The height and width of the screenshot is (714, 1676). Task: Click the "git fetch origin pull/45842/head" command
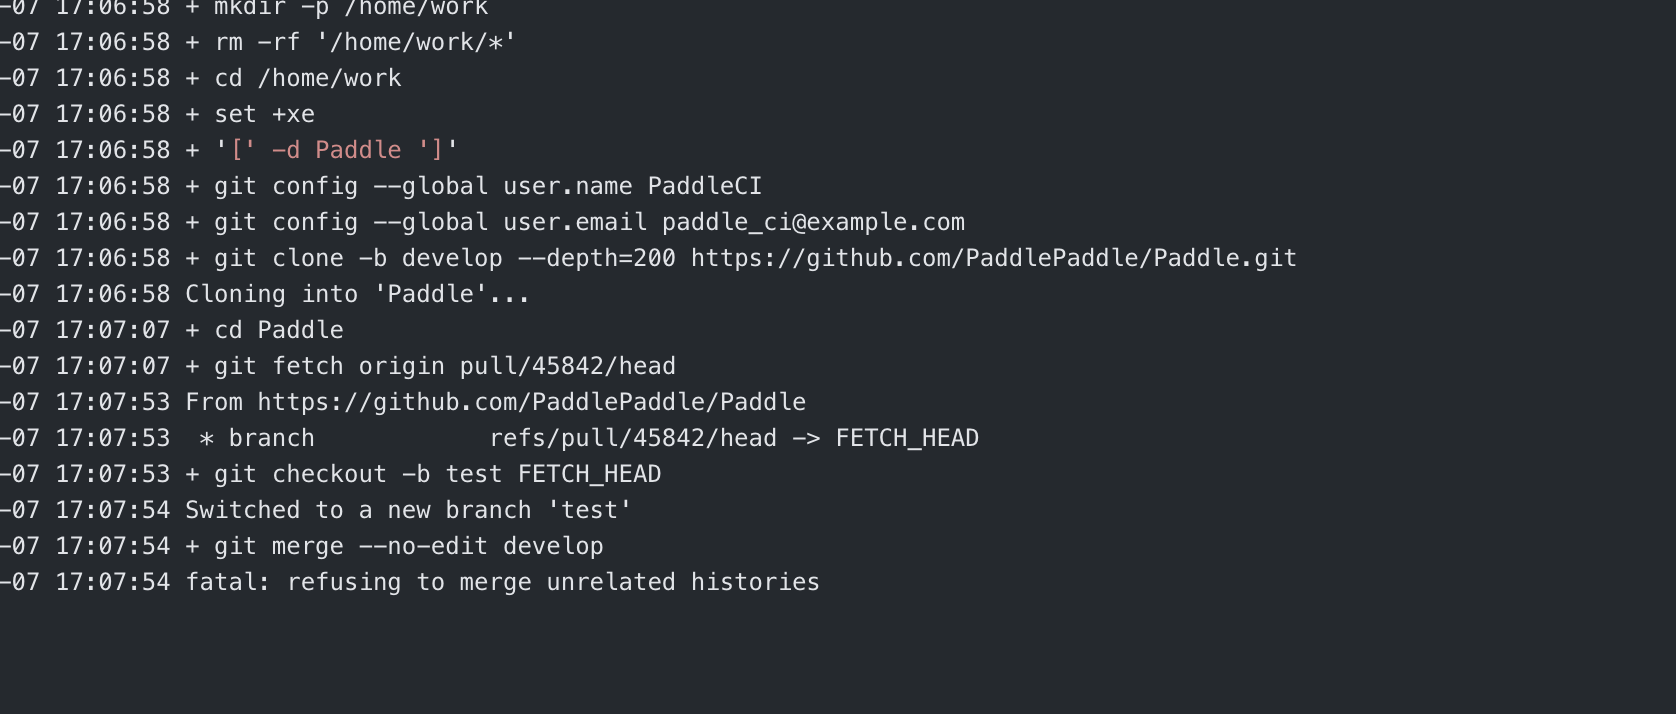(x=444, y=366)
